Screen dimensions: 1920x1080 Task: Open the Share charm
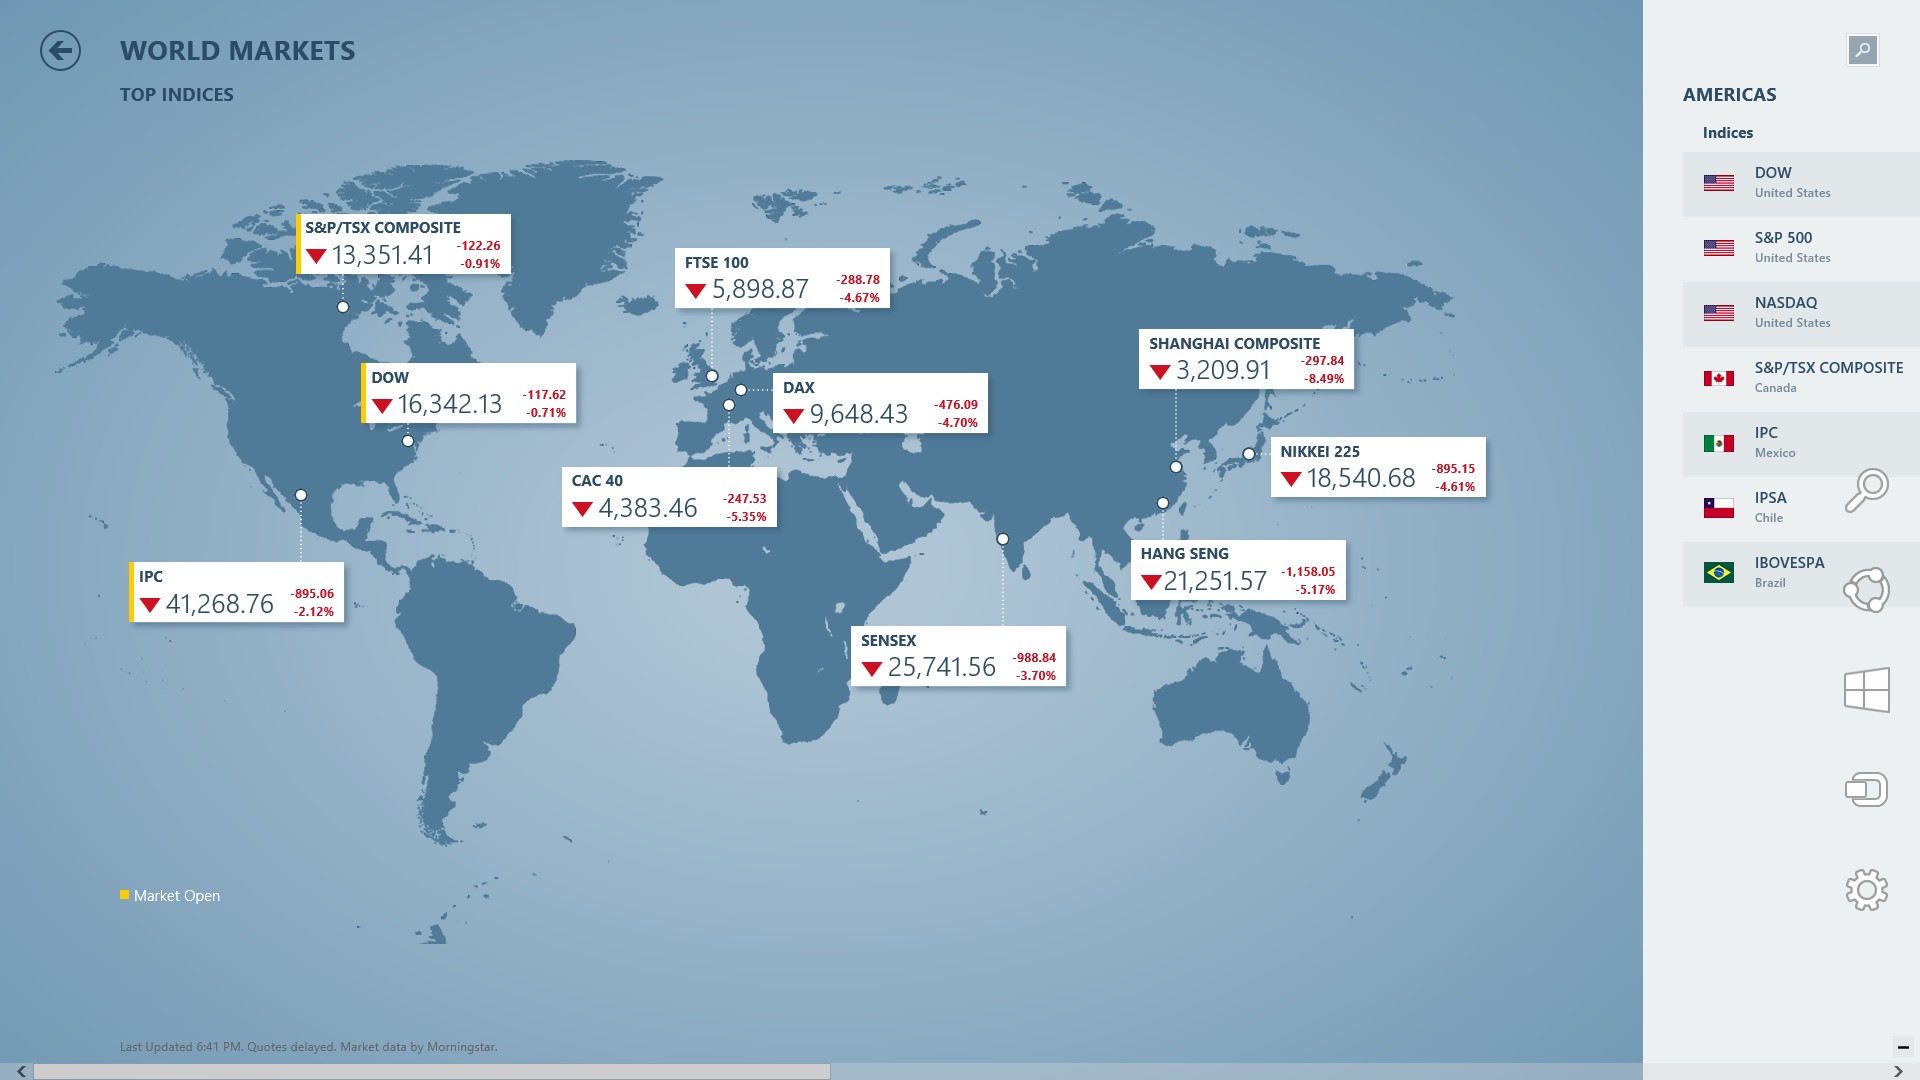[x=1866, y=590]
